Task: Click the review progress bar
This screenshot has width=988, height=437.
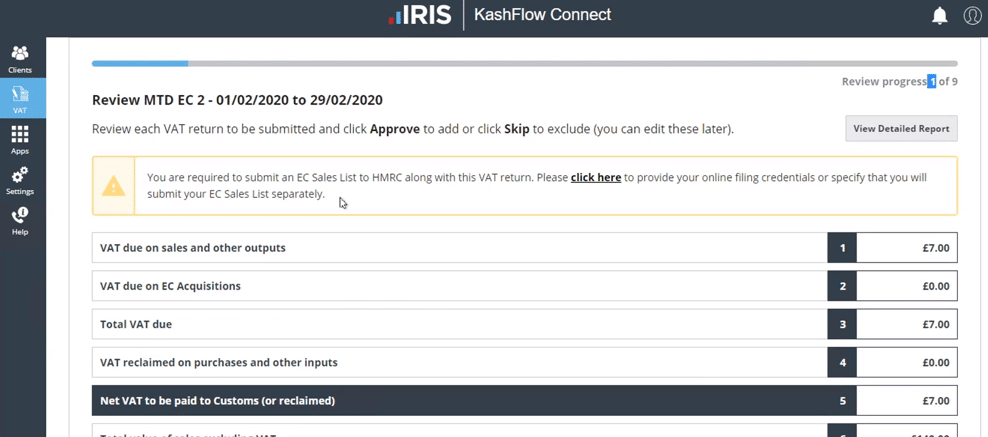Action: click(524, 63)
